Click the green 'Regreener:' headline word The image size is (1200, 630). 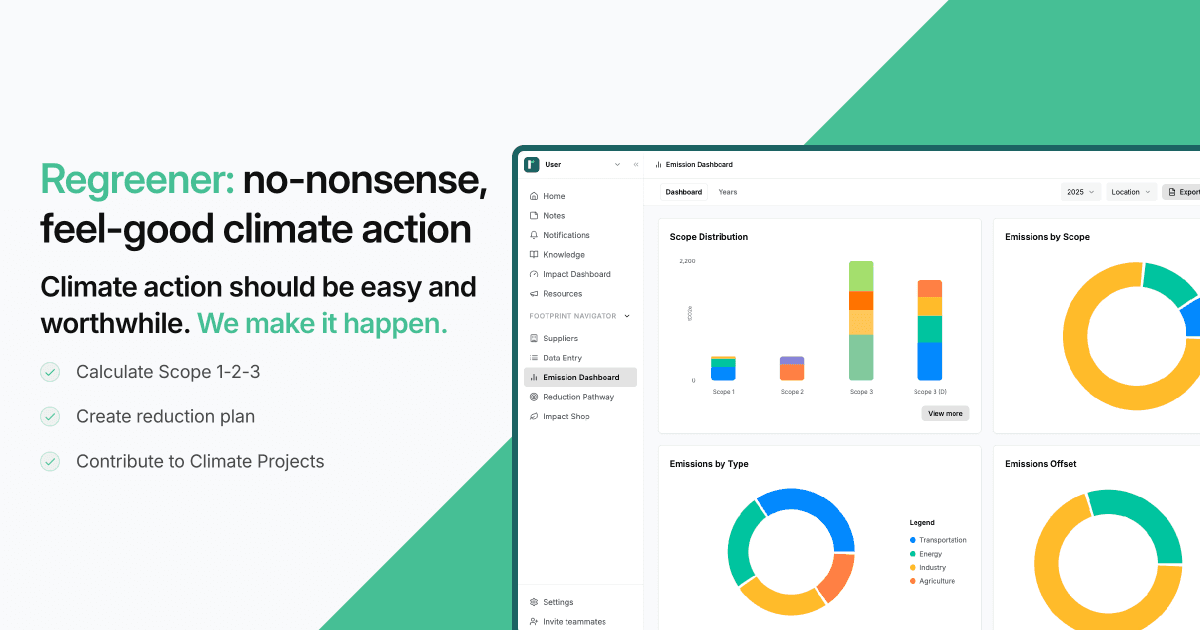point(138,181)
